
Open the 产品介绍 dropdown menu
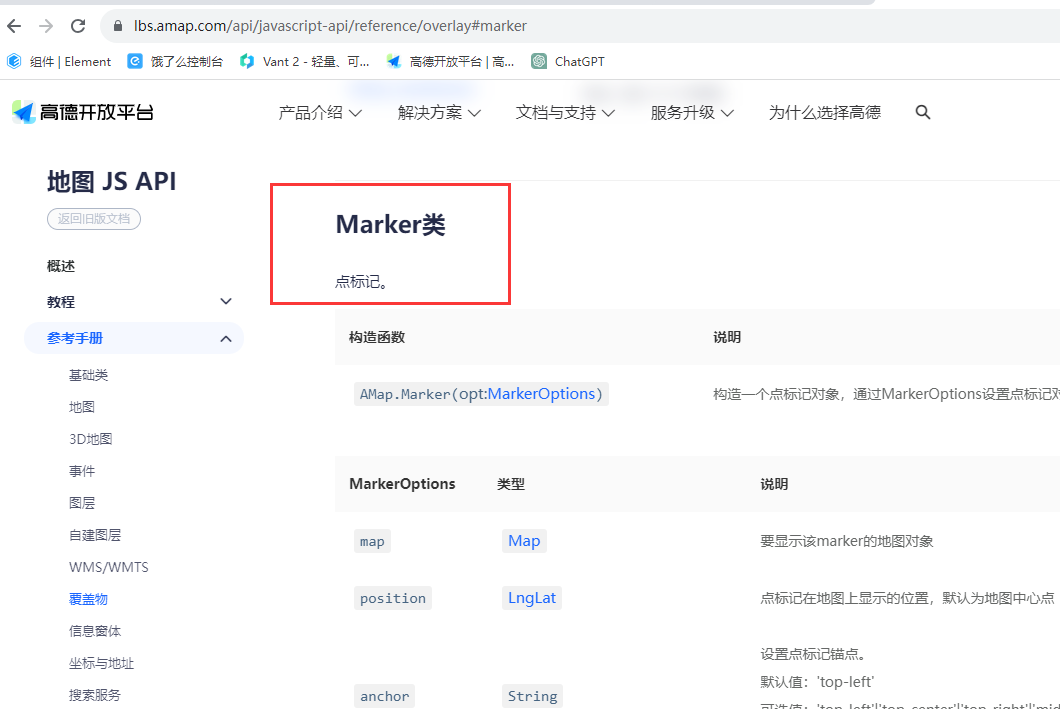coord(319,112)
